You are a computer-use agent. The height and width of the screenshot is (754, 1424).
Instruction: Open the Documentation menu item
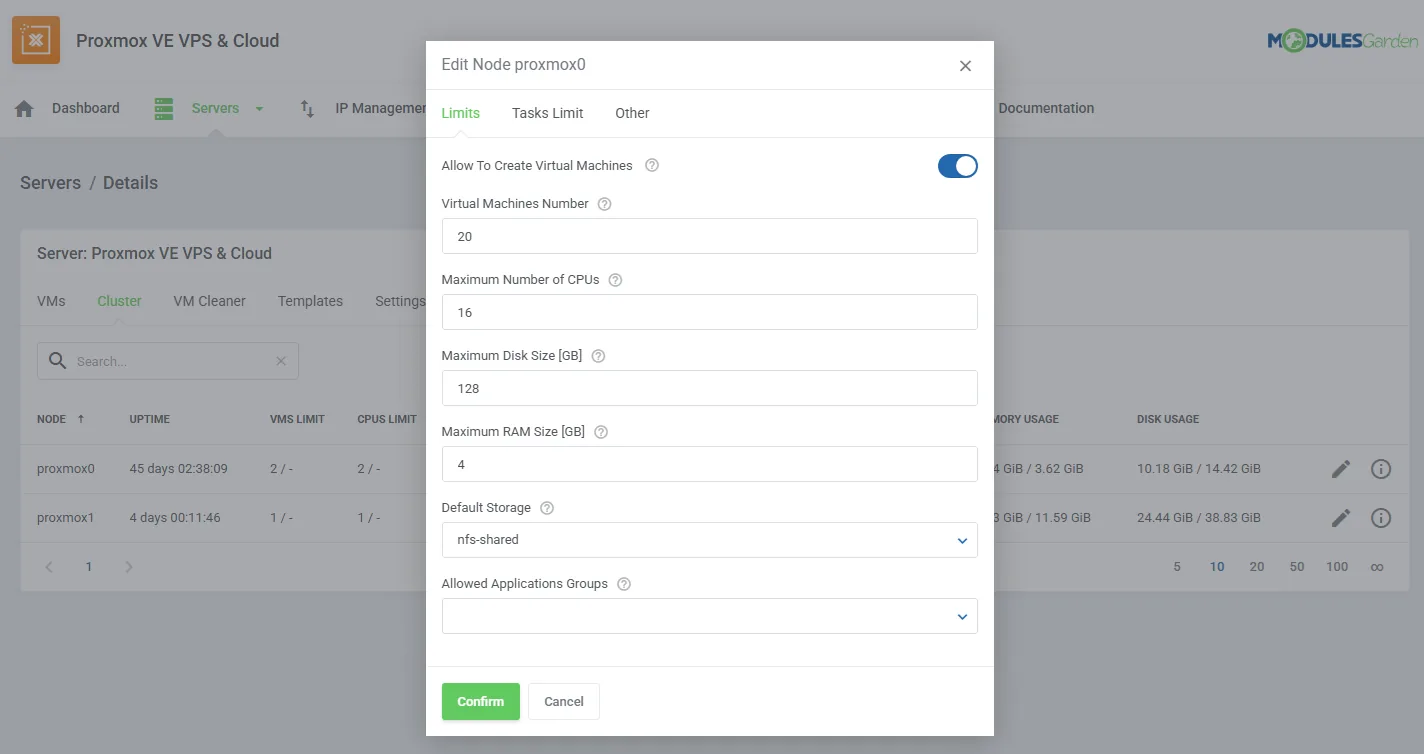1046,108
